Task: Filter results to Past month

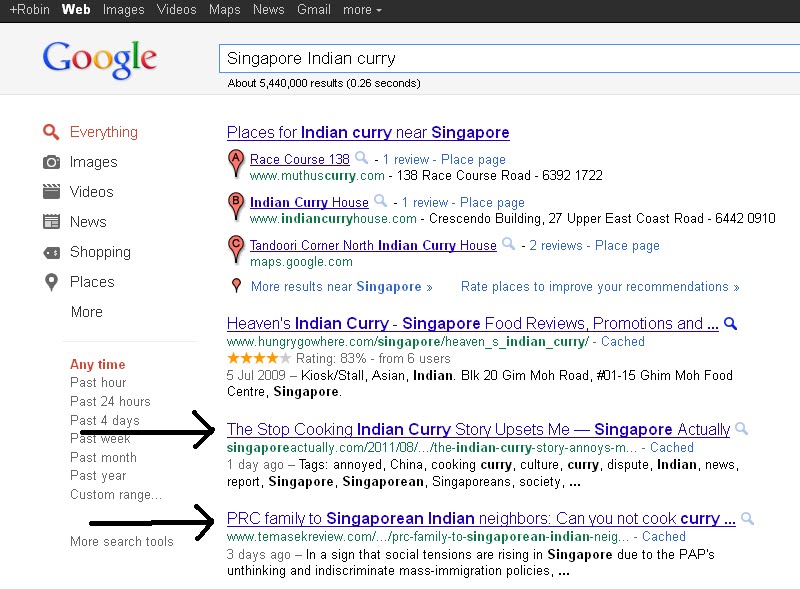Action: [x=103, y=457]
